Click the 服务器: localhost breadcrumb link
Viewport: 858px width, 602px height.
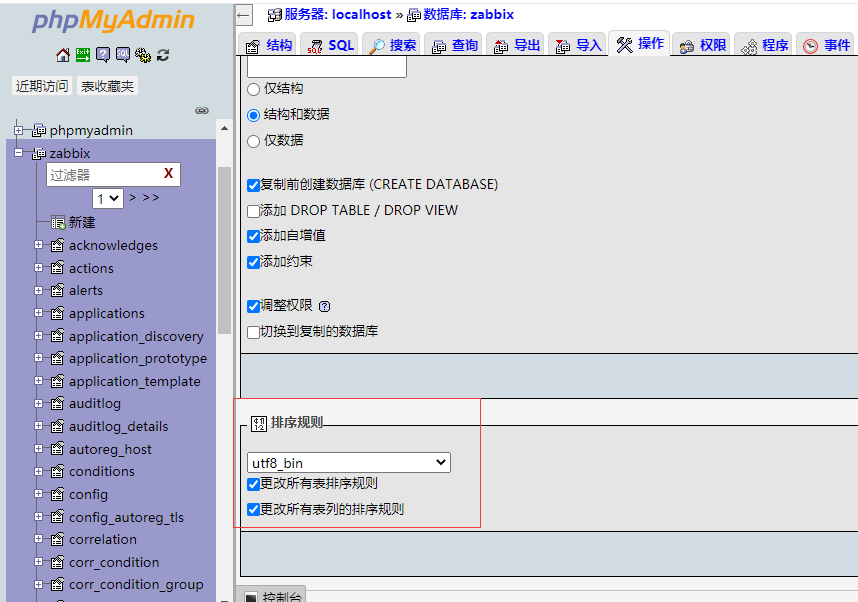pyautogui.click(x=338, y=14)
